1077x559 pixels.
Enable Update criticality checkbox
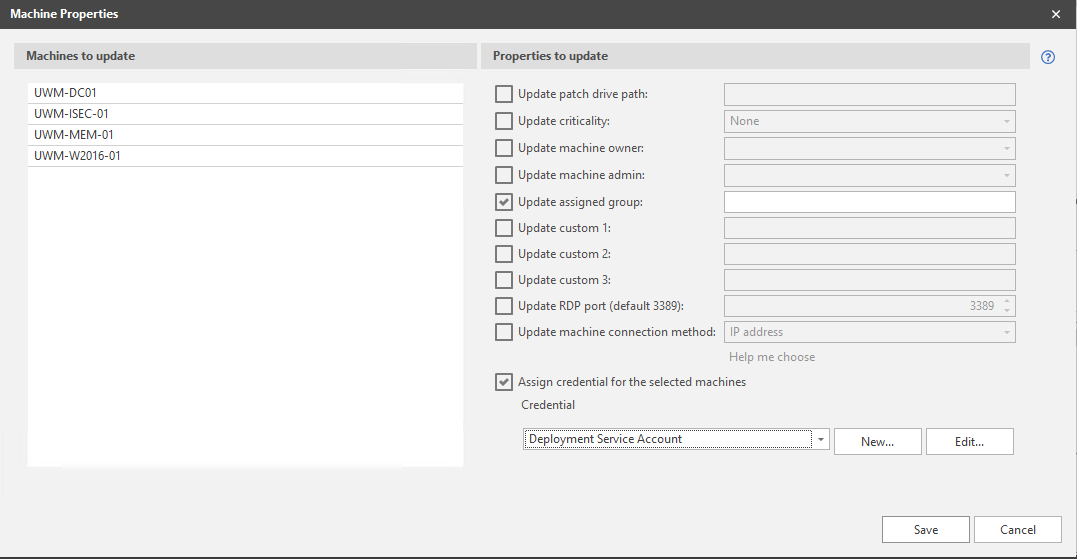(x=503, y=121)
